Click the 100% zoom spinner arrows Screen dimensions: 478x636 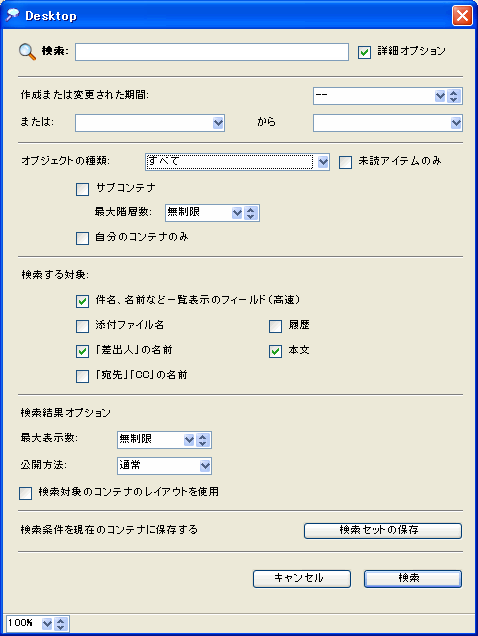pos(61,624)
